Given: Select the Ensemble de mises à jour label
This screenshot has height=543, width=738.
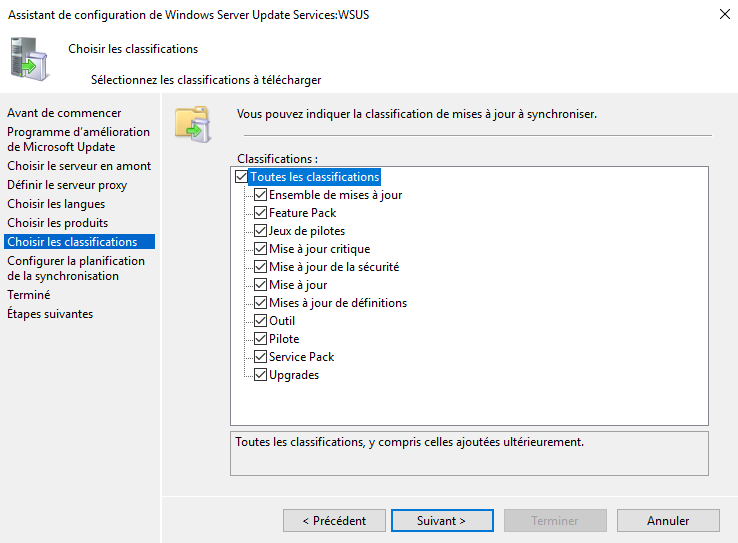Looking at the screenshot, I should pyautogui.click(x=336, y=195).
